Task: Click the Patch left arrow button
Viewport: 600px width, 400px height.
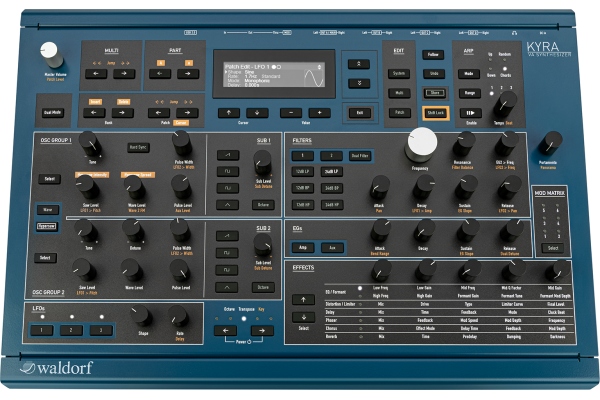Action: (x=159, y=113)
